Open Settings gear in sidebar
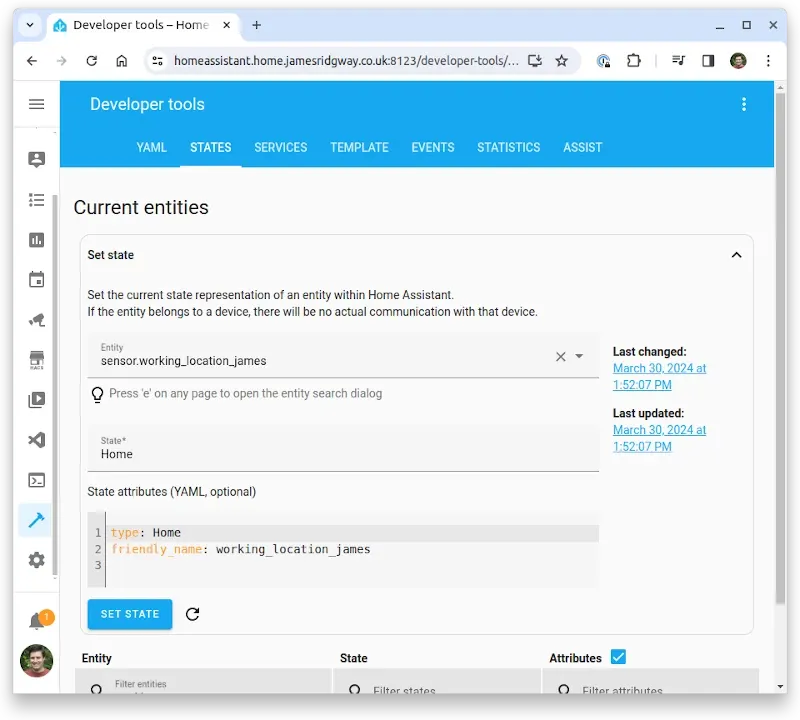This screenshot has width=800, height=720. pos(36,560)
